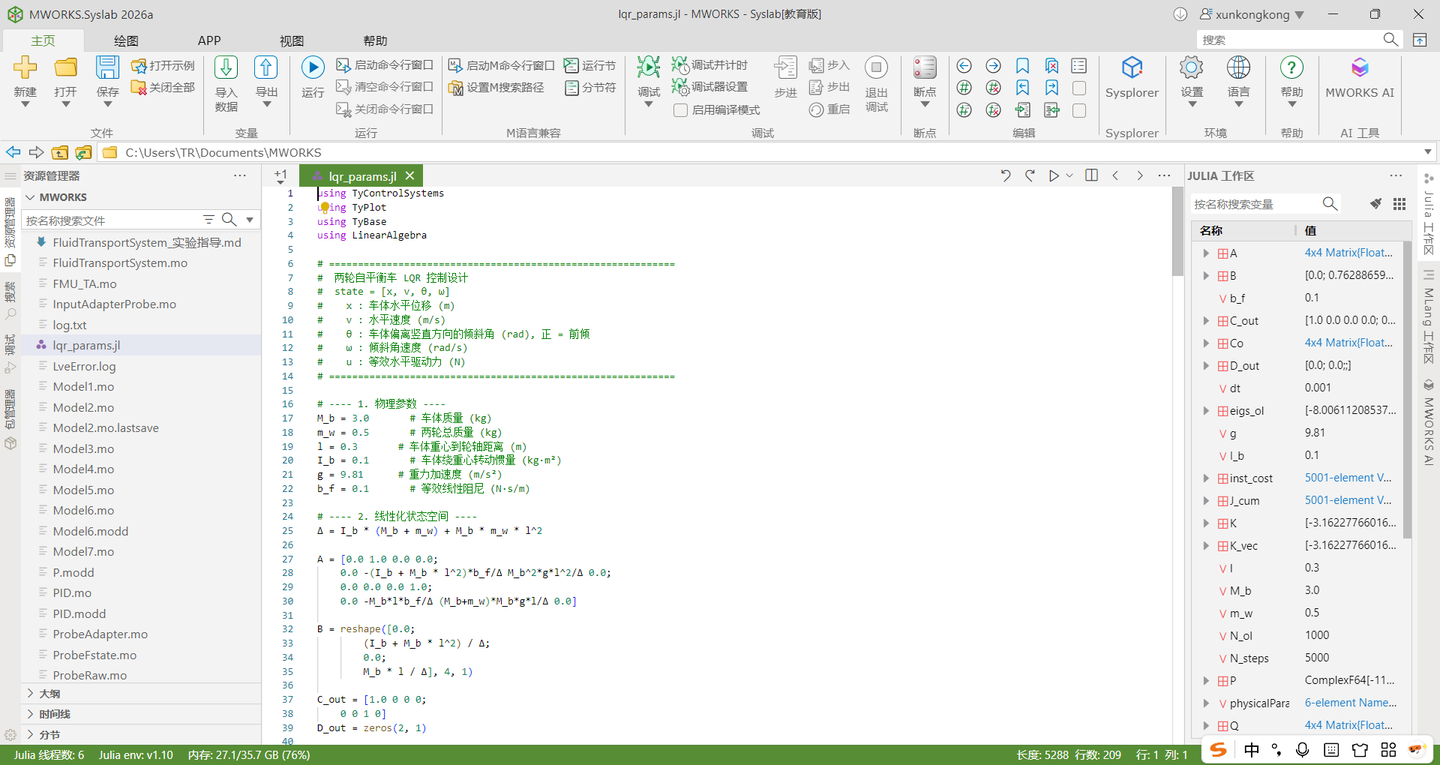
Task: Launch the MWORKS AI assistant
Action: point(1359,77)
